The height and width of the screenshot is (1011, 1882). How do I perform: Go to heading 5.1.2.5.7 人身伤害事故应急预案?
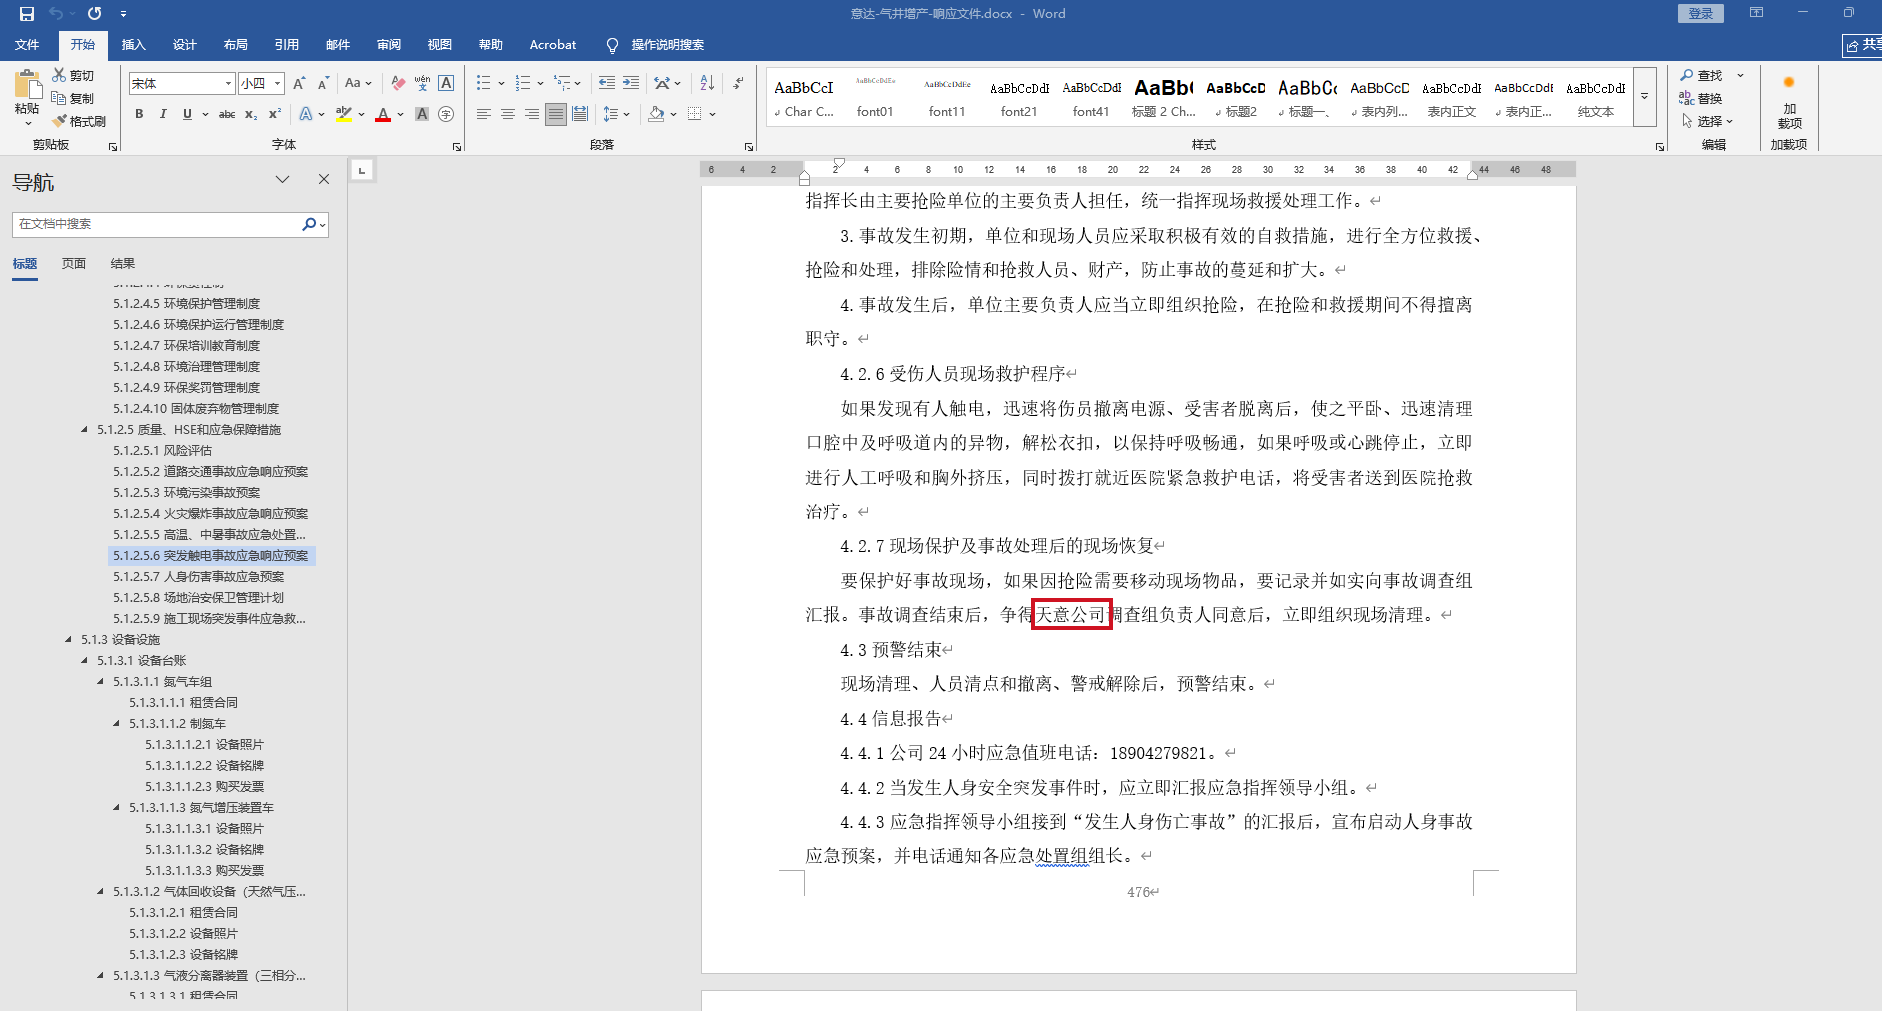198,577
